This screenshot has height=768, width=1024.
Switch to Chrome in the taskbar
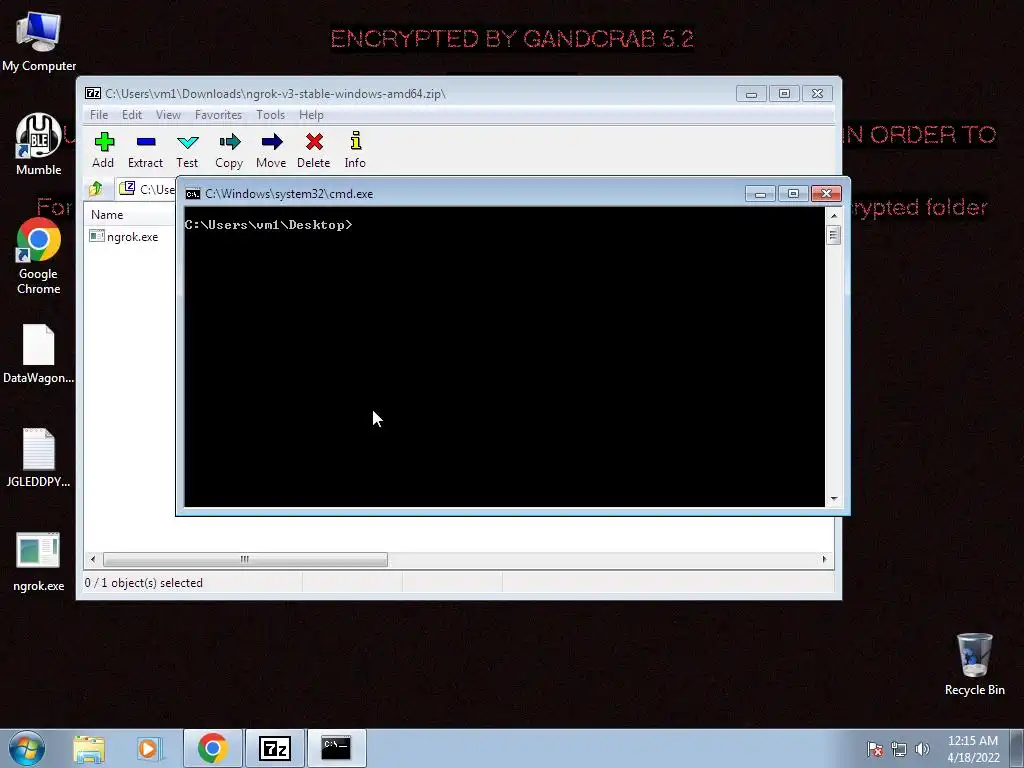[x=212, y=748]
